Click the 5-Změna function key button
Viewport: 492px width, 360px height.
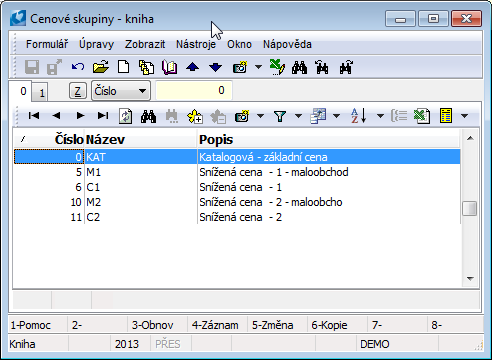point(273,325)
